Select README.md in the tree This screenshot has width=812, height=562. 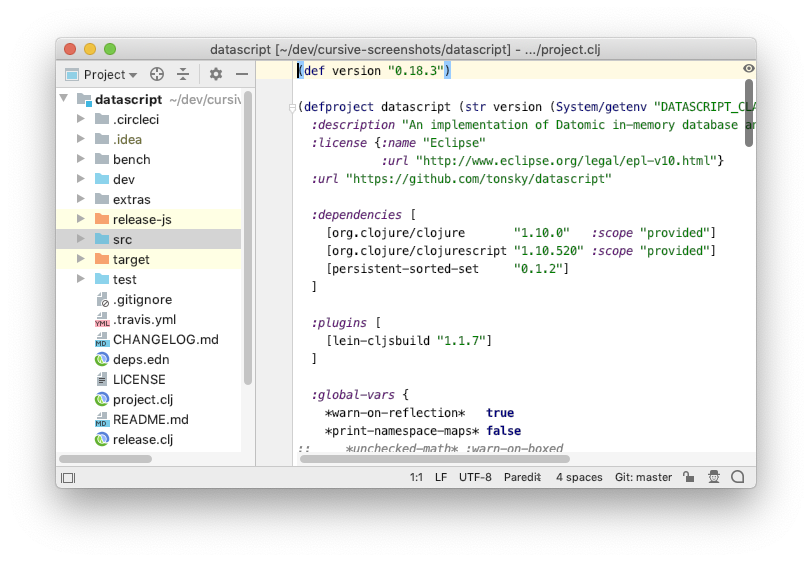[151, 420]
